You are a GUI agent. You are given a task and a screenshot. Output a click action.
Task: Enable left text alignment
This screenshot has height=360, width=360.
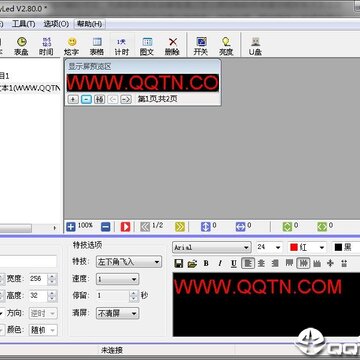pyautogui.click(x=248, y=263)
